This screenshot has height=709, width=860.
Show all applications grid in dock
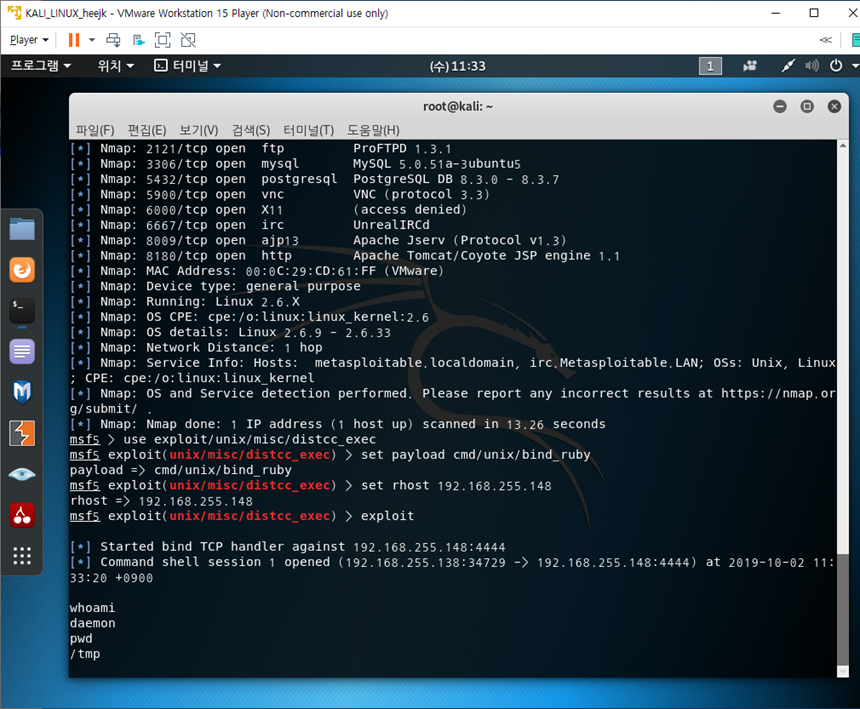[x=22, y=555]
